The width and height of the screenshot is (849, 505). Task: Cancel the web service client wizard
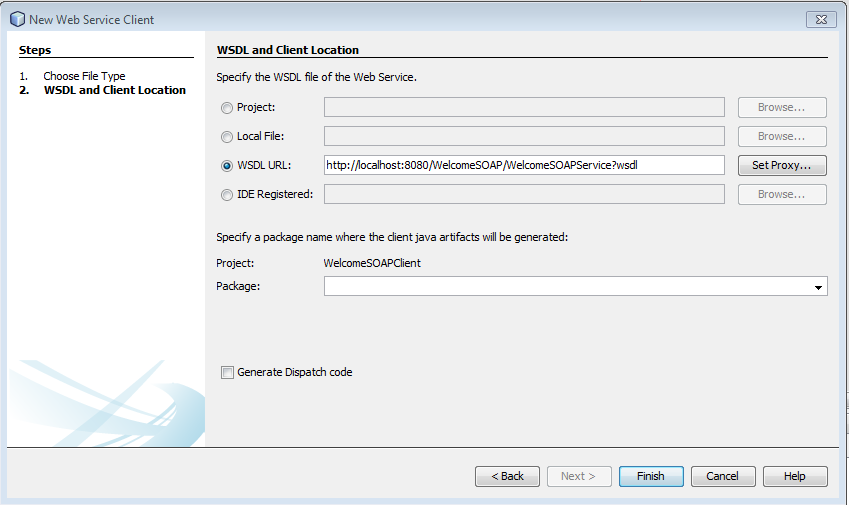723,476
